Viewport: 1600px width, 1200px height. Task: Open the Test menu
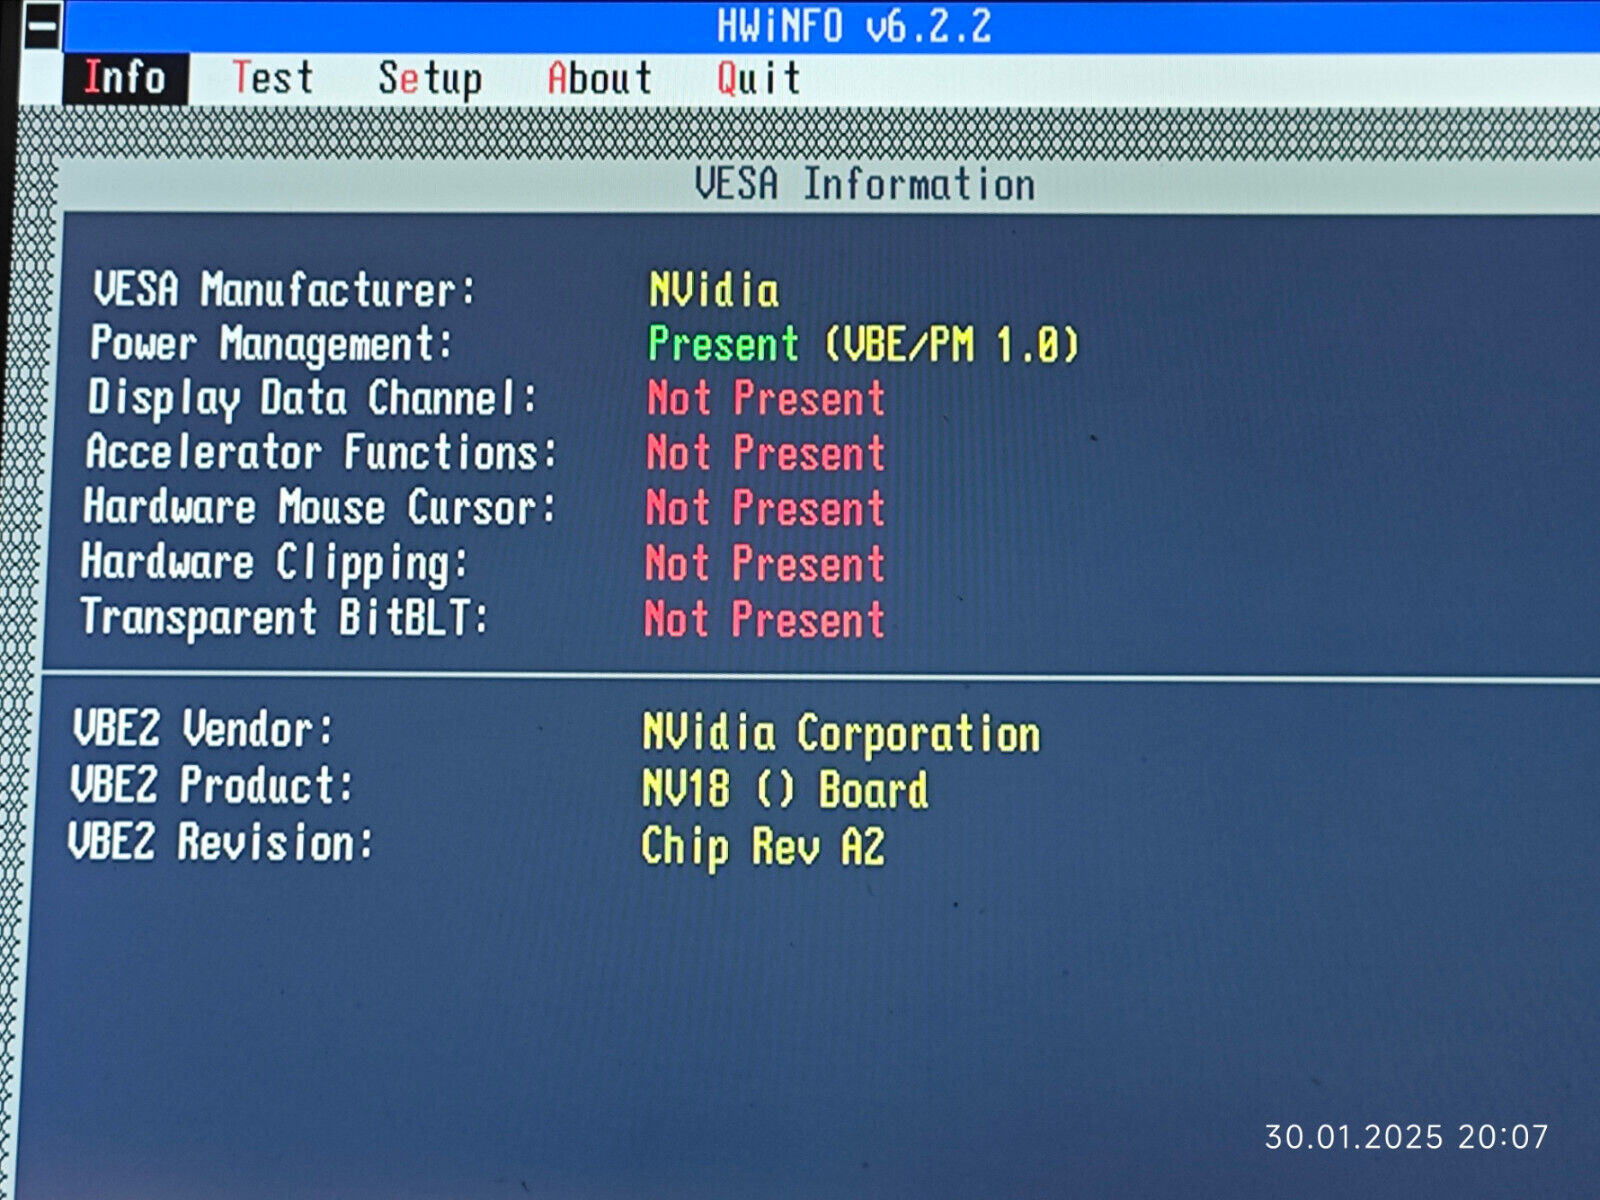coord(273,78)
